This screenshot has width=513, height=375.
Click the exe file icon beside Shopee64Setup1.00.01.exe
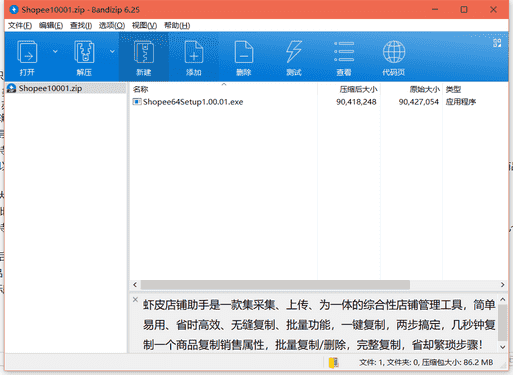click(137, 102)
